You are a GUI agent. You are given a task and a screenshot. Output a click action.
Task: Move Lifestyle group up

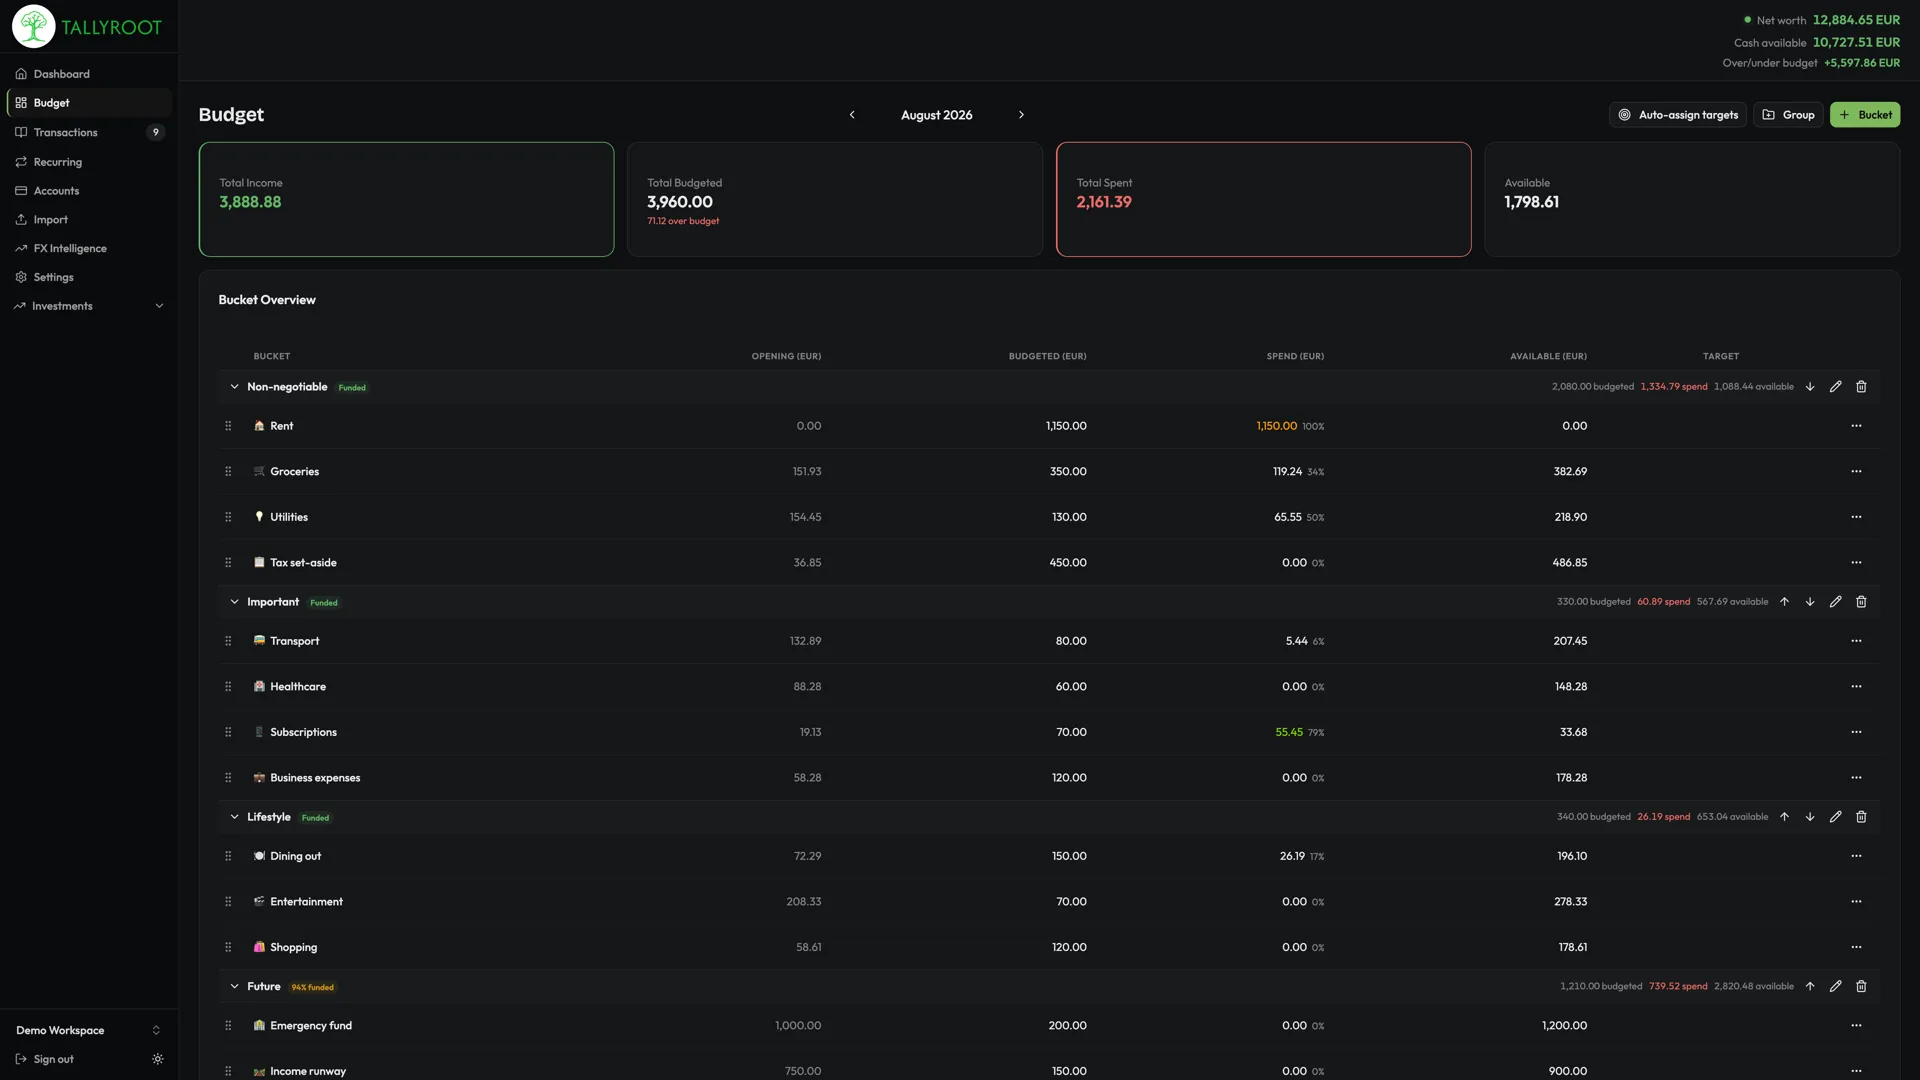(1784, 817)
